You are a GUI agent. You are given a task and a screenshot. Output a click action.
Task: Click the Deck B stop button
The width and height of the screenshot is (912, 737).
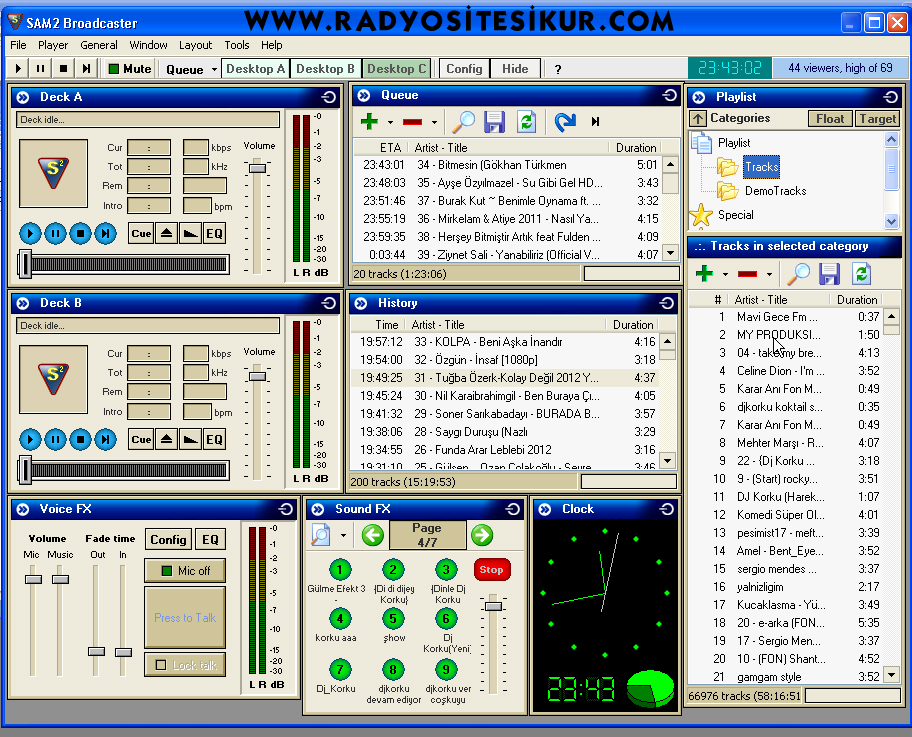[x=80, y=440]
